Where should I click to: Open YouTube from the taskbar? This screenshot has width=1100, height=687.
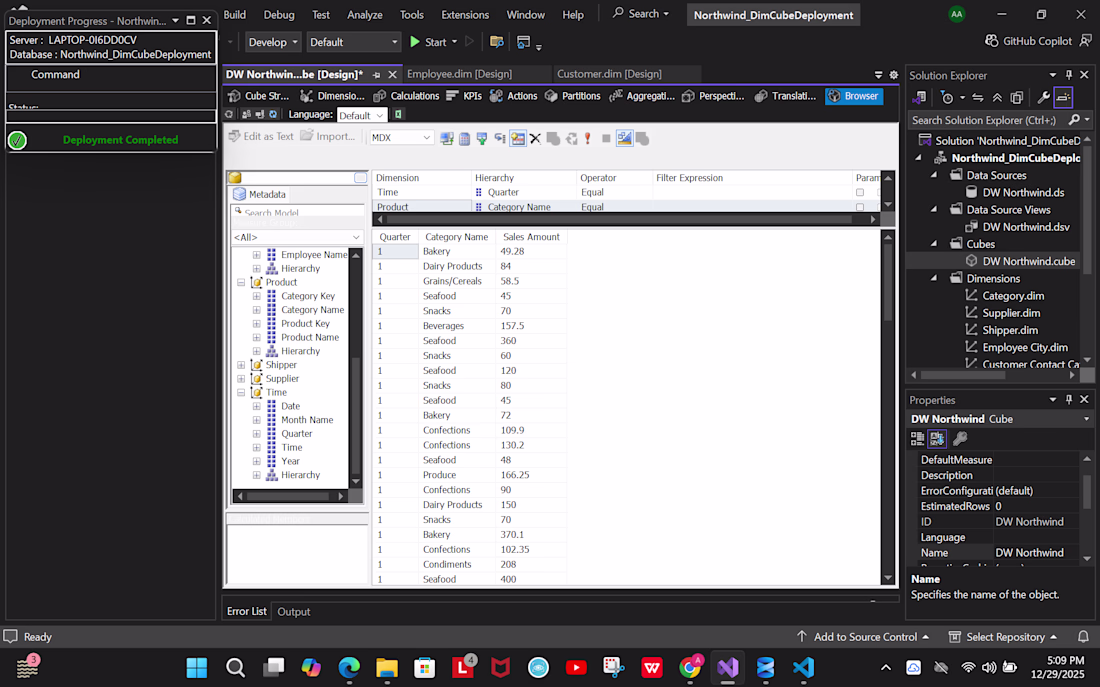tap(576, 667)
